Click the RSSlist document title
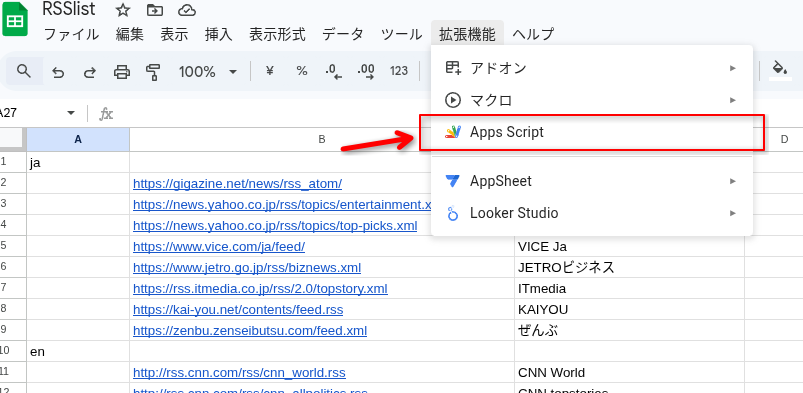 pos(69,9)
